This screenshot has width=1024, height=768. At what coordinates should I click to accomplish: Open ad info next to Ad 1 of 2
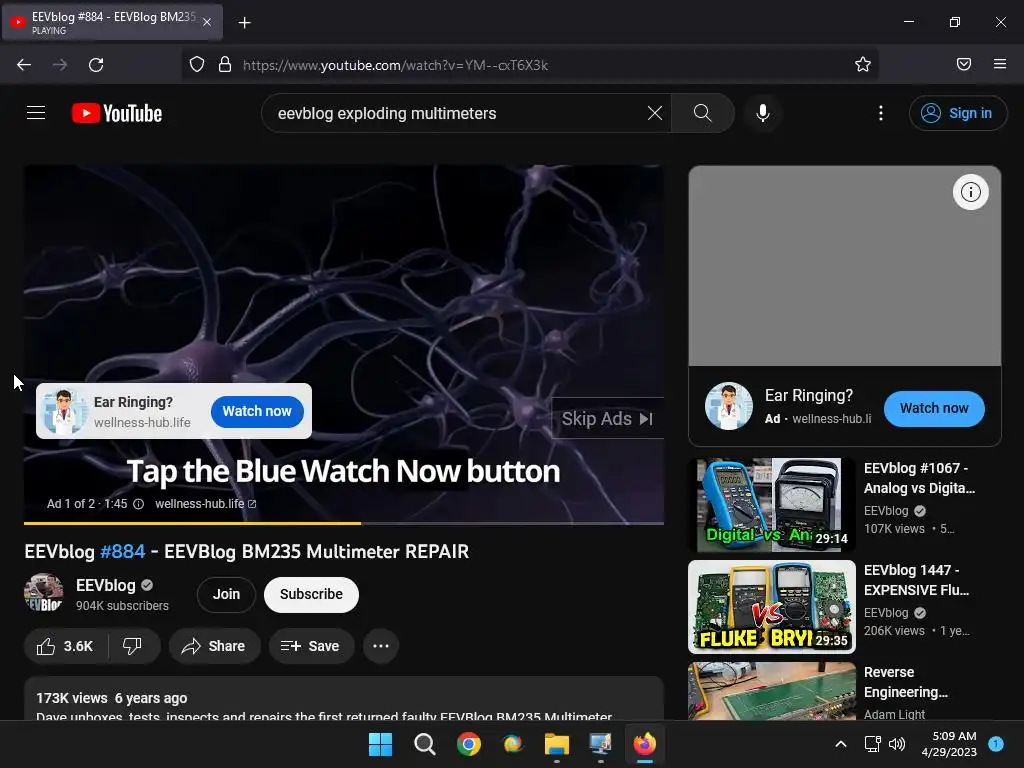(138, 504)
